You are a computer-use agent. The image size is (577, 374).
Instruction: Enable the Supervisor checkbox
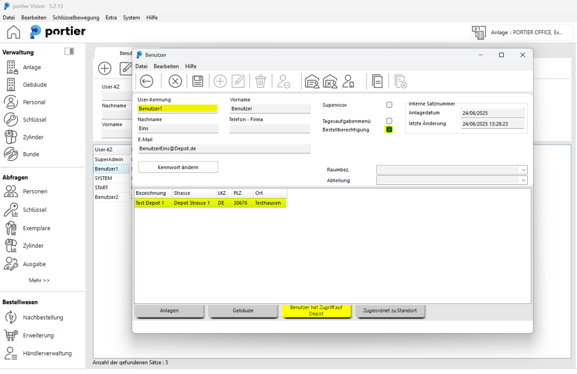coord(389,105)
